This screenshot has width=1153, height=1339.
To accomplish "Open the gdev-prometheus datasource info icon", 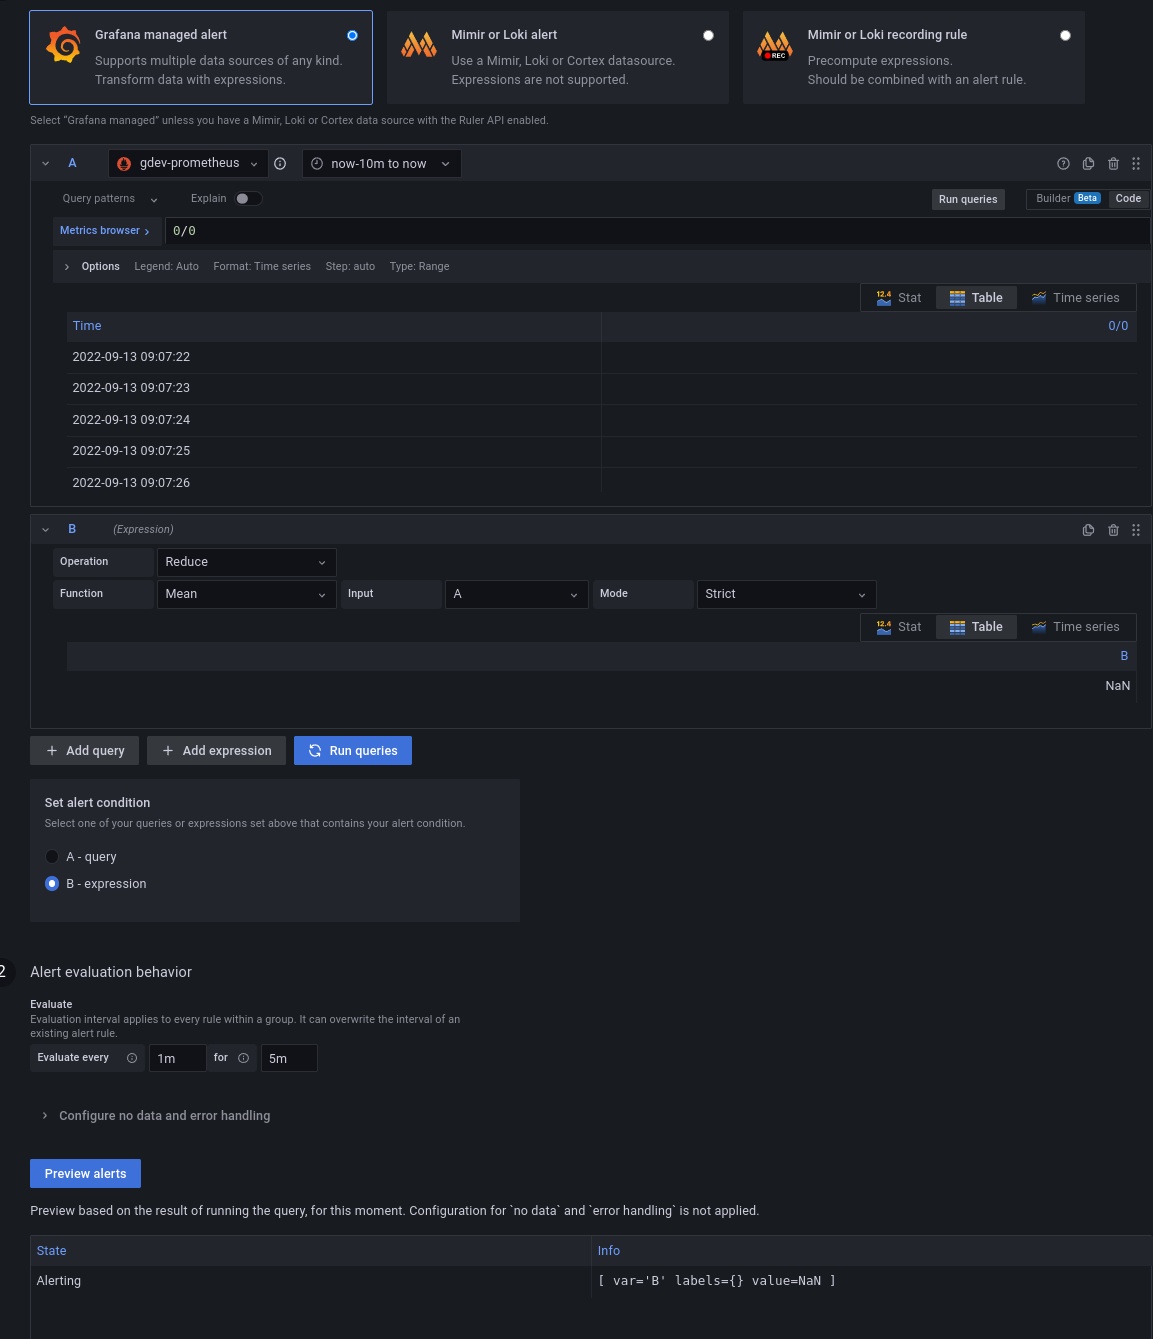I will click(280, 163).
